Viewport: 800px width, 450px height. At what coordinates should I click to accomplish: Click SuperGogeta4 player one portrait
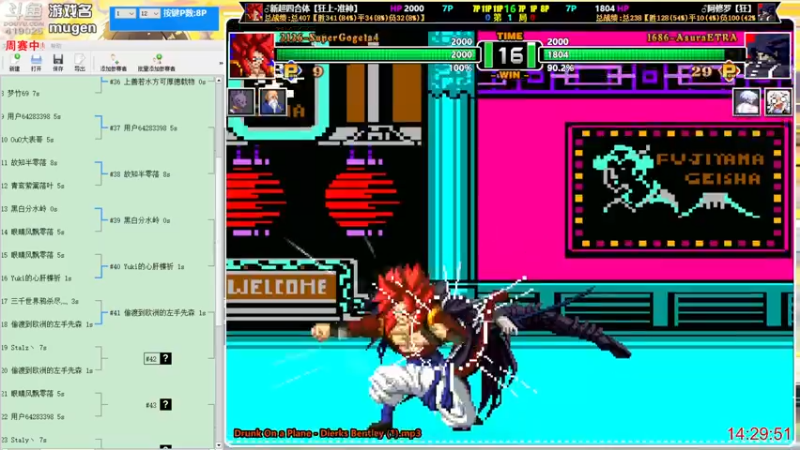tap(252, 55)
